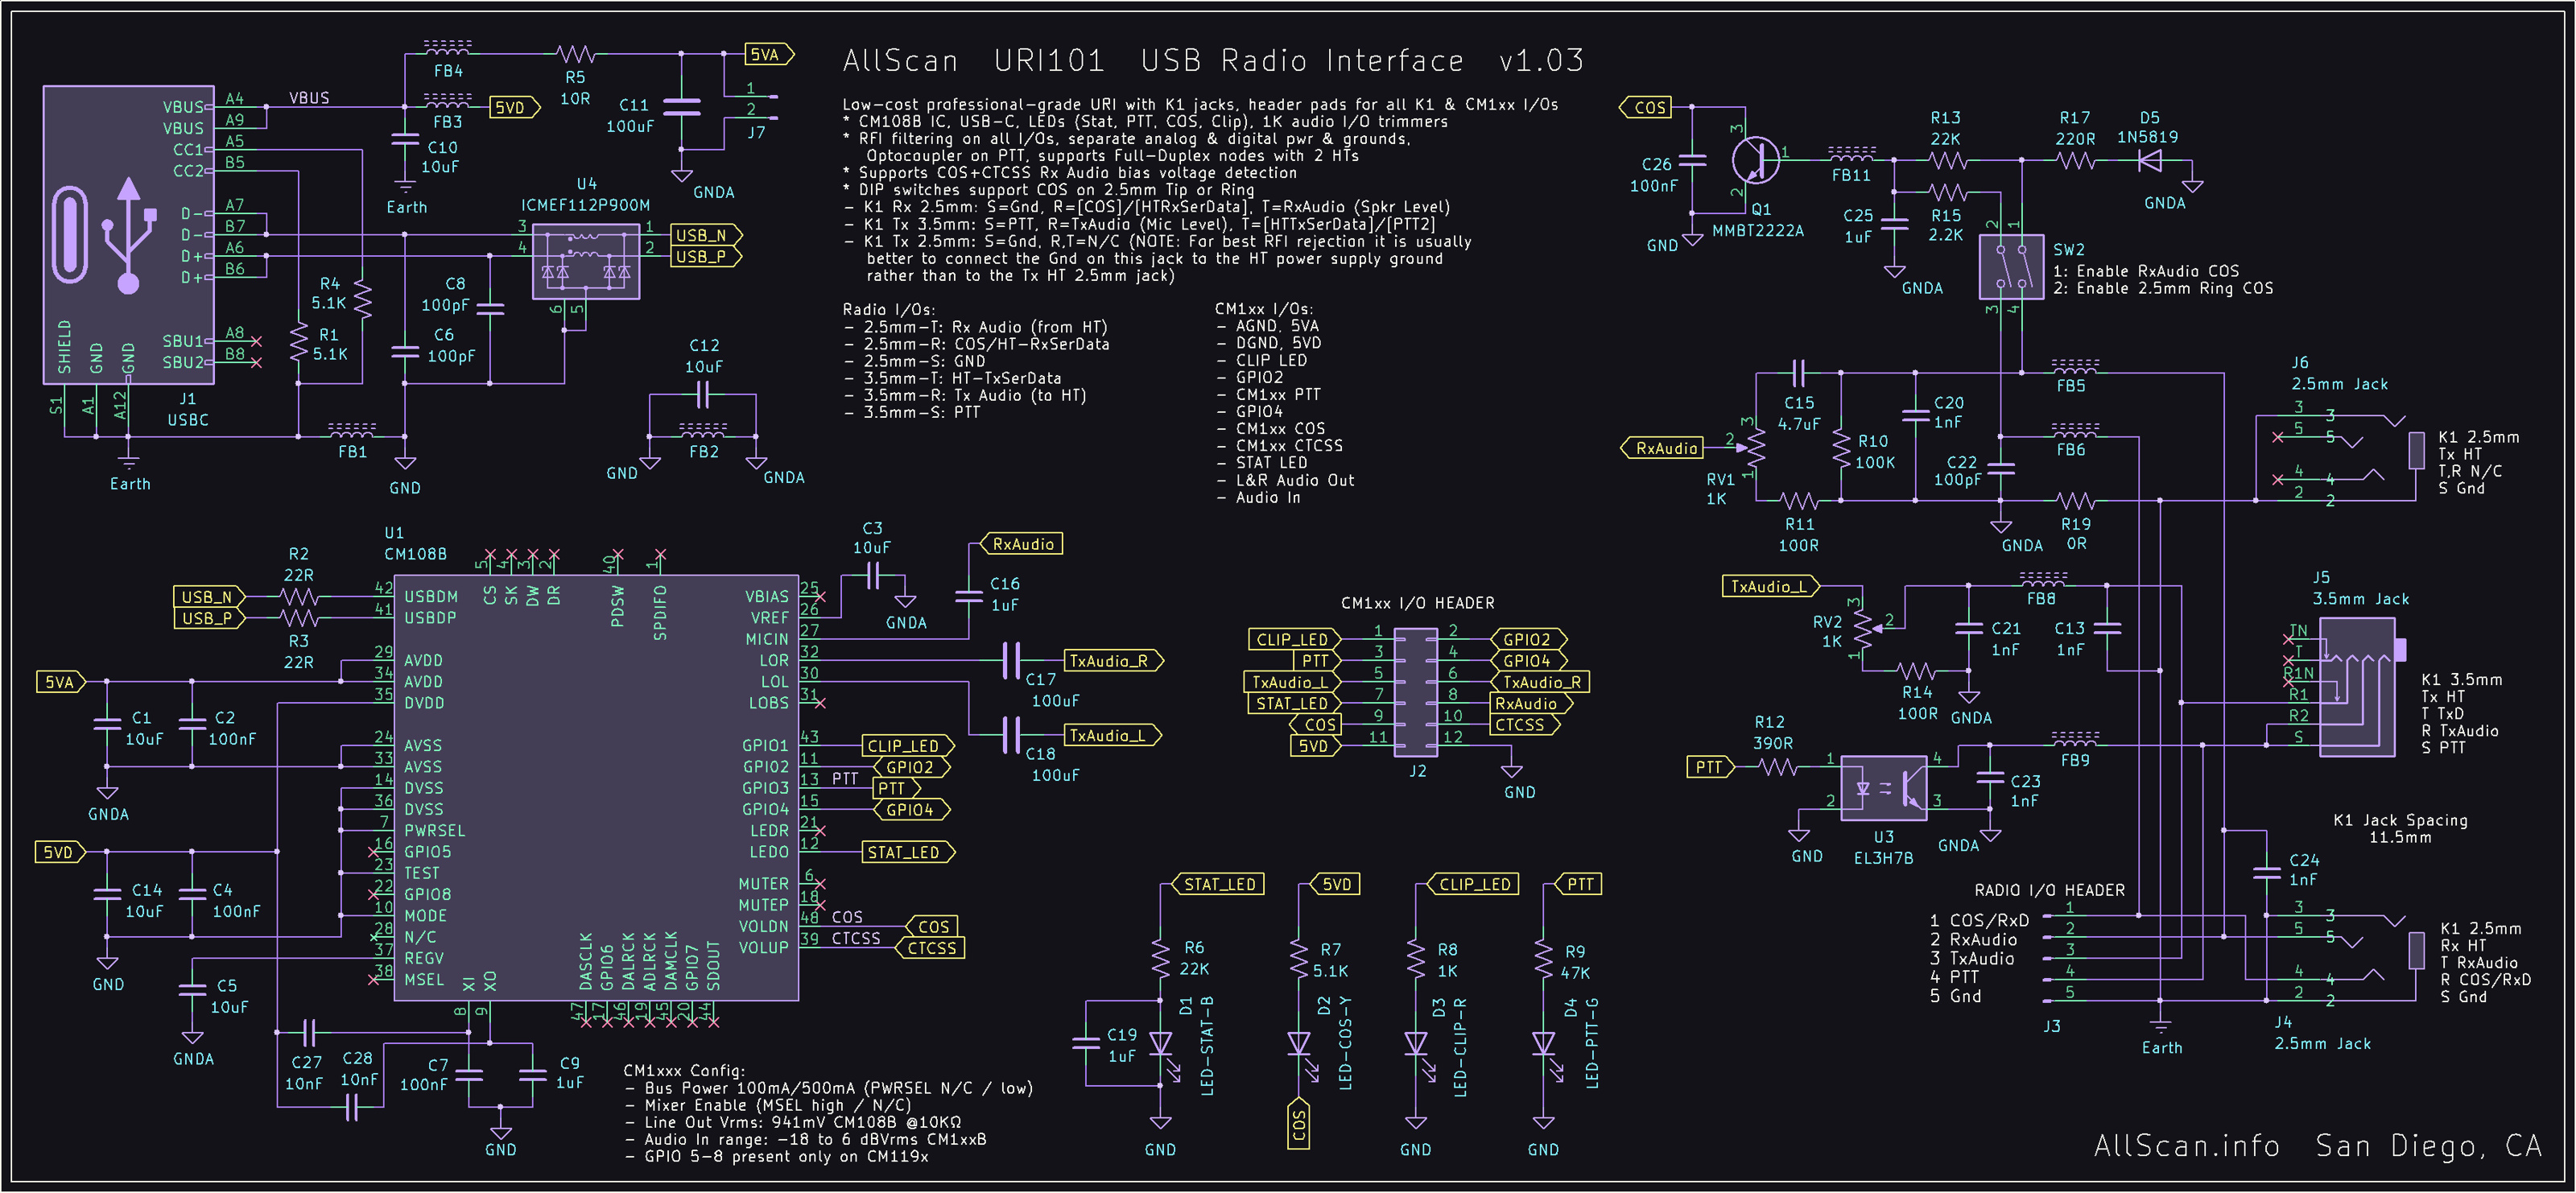
Task: Click the Earth label under FB1
Action: point(130,484)
